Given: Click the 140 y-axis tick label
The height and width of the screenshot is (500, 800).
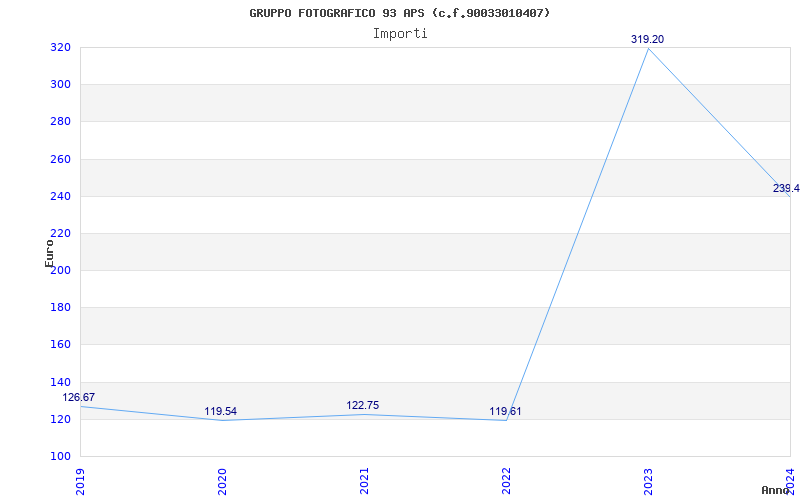Looking at the screenshot, I should tap(60, 382).
